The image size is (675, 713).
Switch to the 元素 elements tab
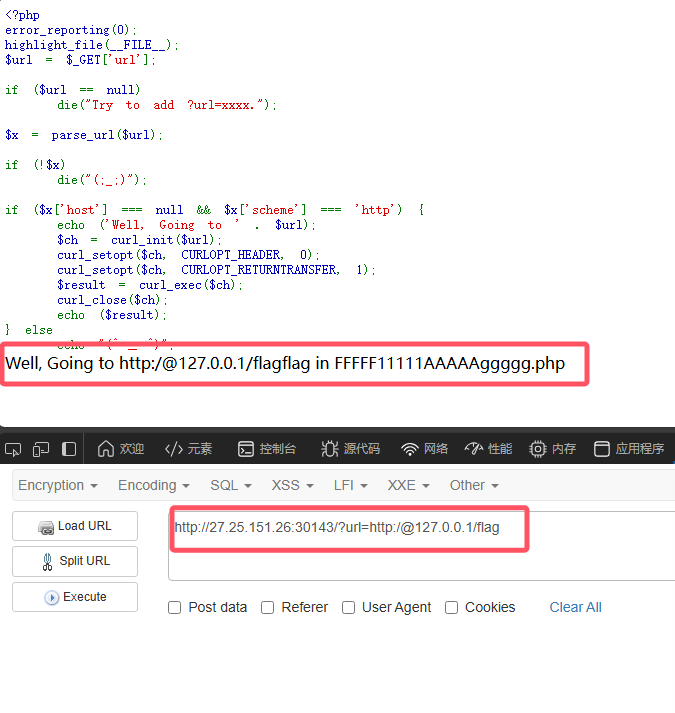coord(188,449)
